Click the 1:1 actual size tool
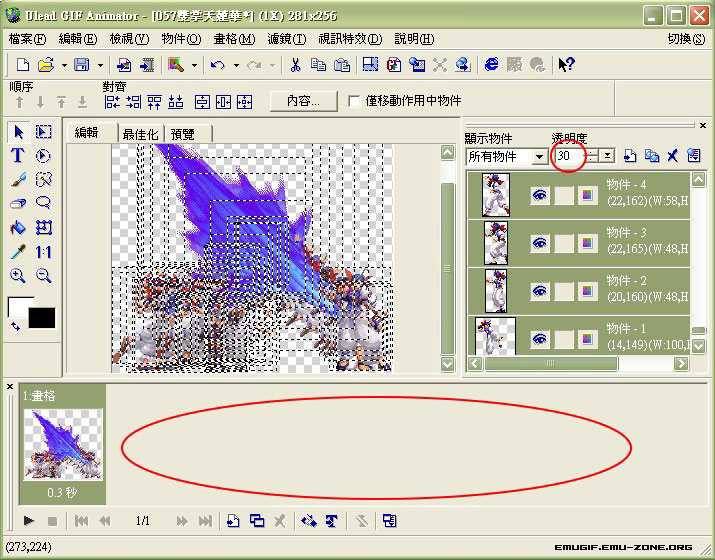The image size is (715, 560). click(x=43, y=252)
